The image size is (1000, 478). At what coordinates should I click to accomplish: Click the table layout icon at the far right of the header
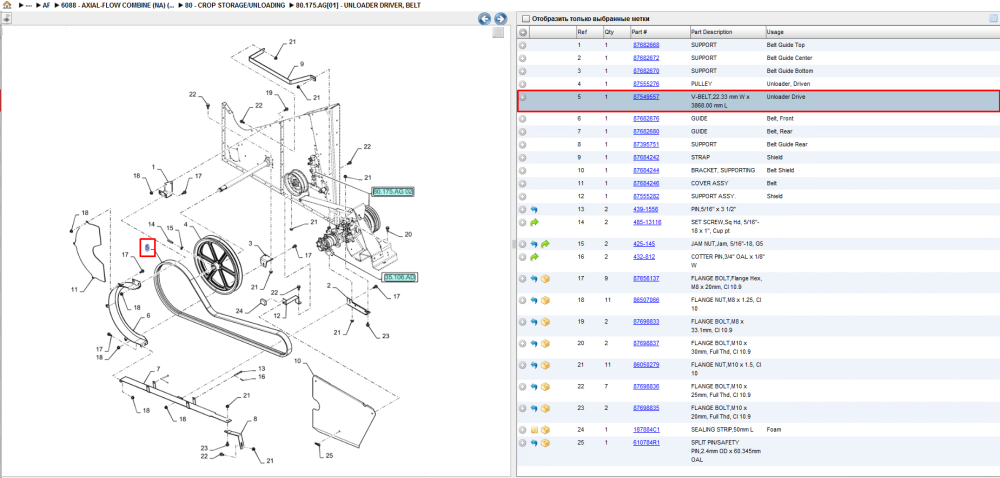pos(992,18)
